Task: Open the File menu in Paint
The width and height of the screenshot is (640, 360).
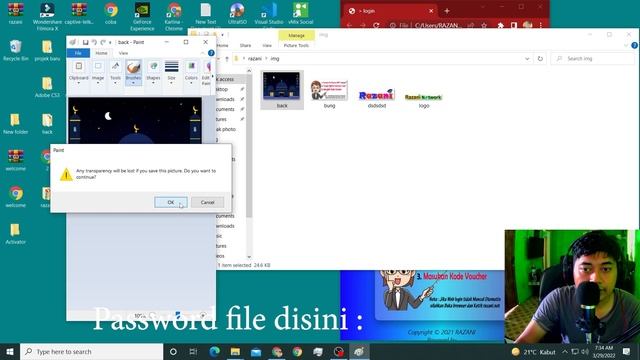Action: (78, 53)
